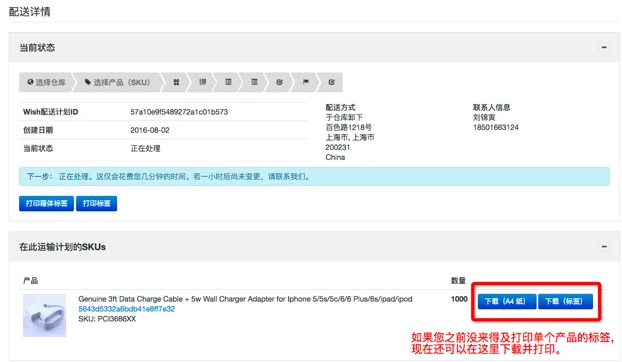The width and height of the screenshot is (622, 362).
Task: Click the address line 百色路1218号
Action: [x=348, y=127]
